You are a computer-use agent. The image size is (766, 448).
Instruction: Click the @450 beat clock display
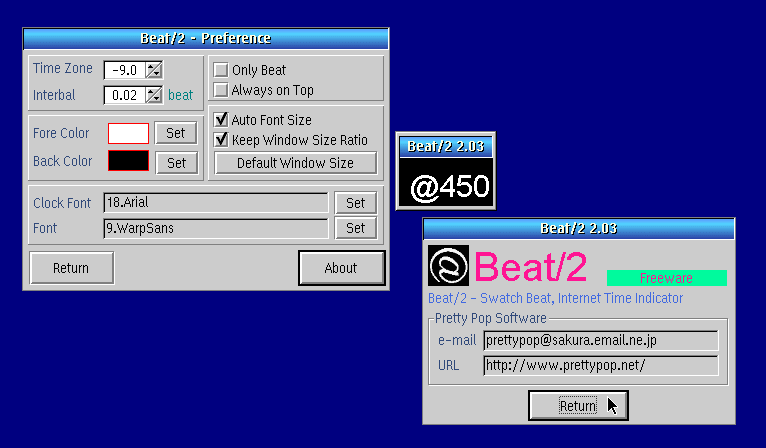[x=446, y=184]
